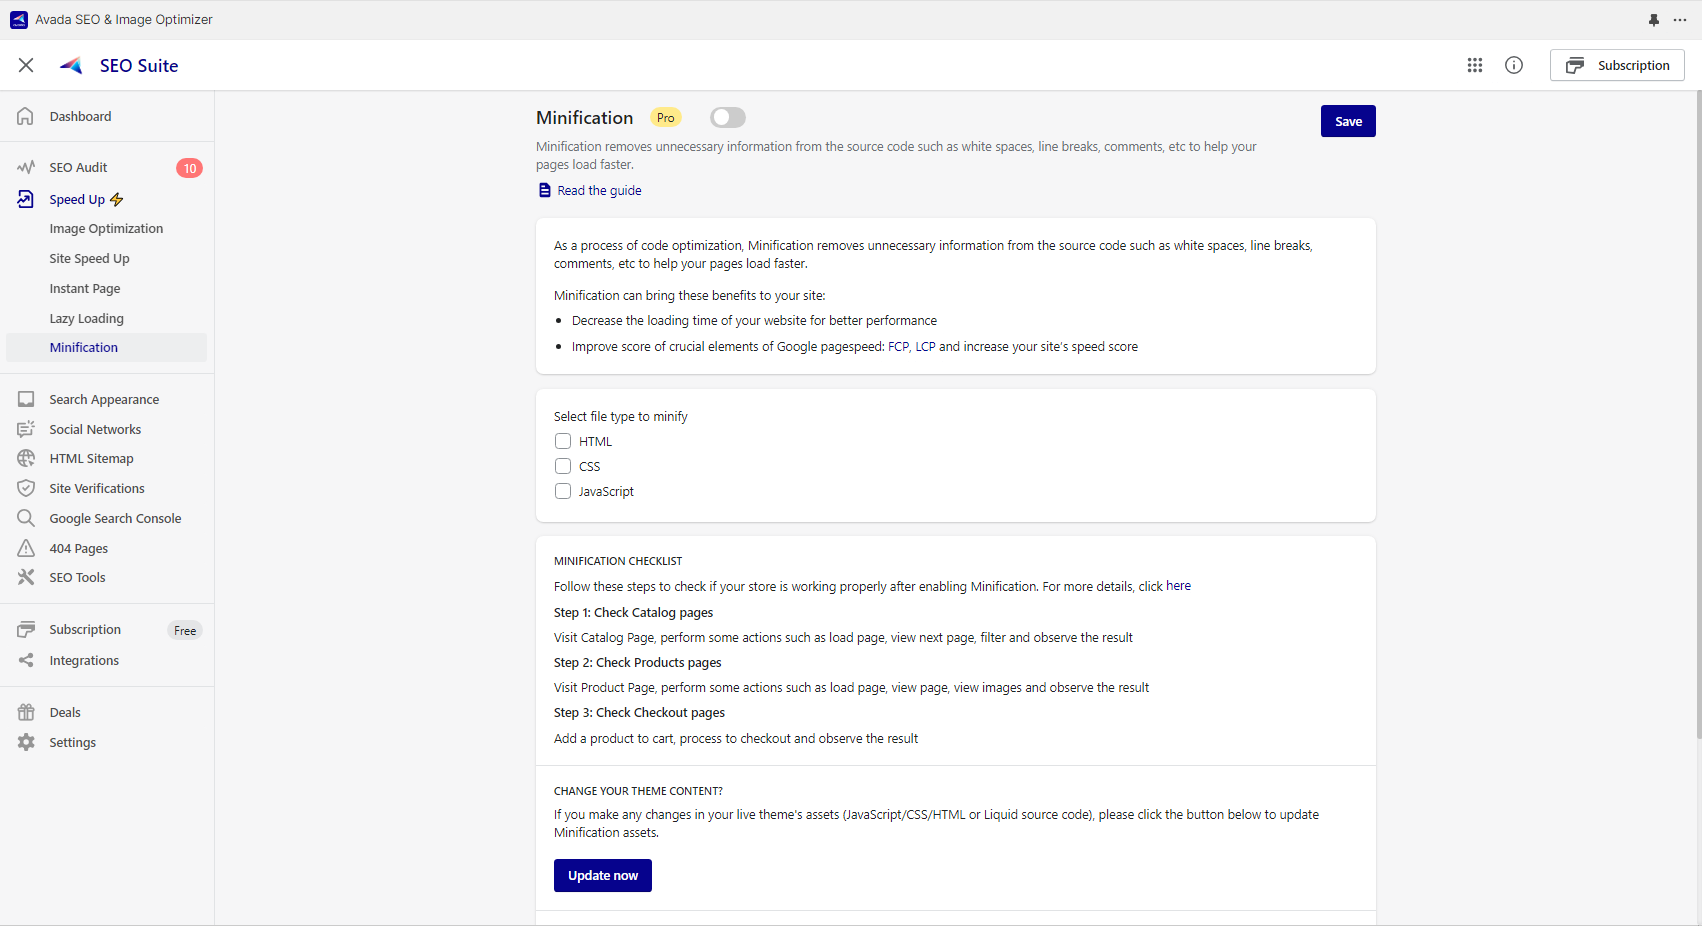Pin the Avada app with the pin icon
The image size is (1702, 926).
pos(1654,20)
